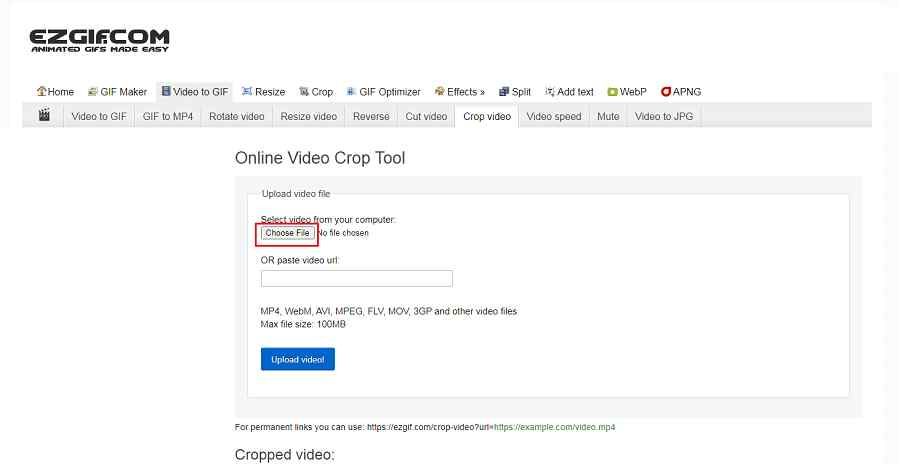Click the 'Select video from your computer:' label

328,220
